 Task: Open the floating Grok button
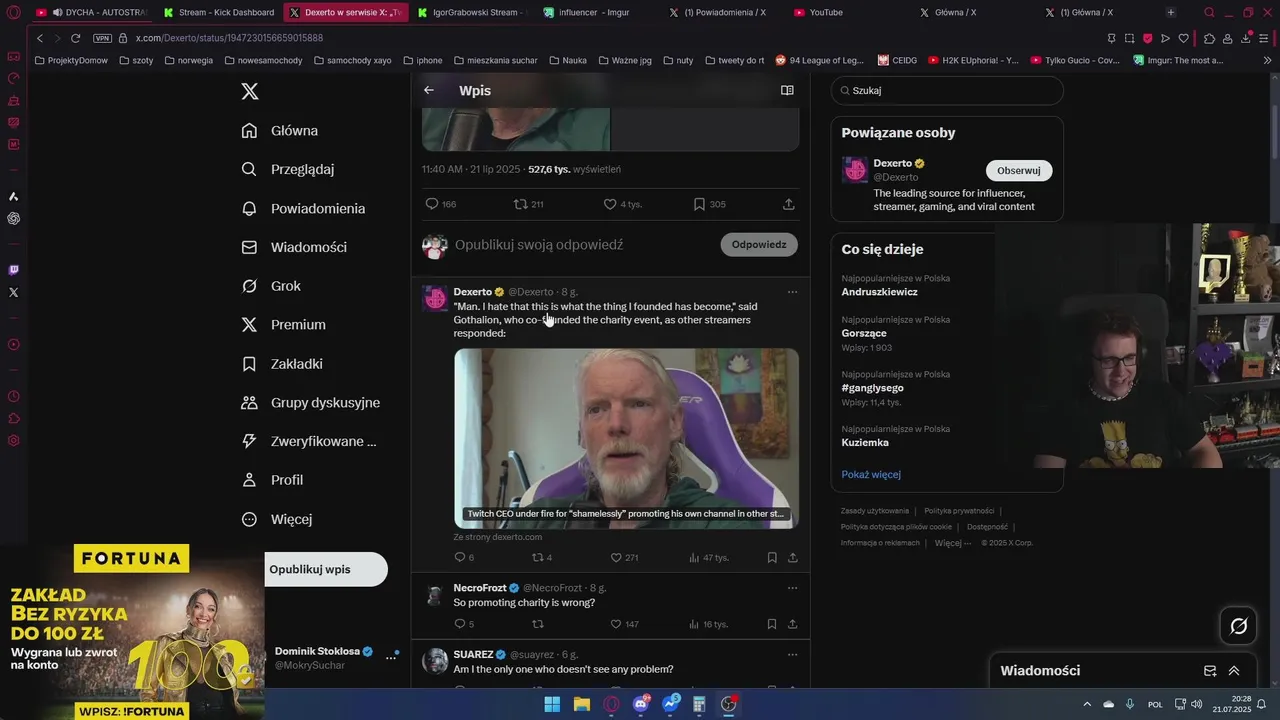1238,626
